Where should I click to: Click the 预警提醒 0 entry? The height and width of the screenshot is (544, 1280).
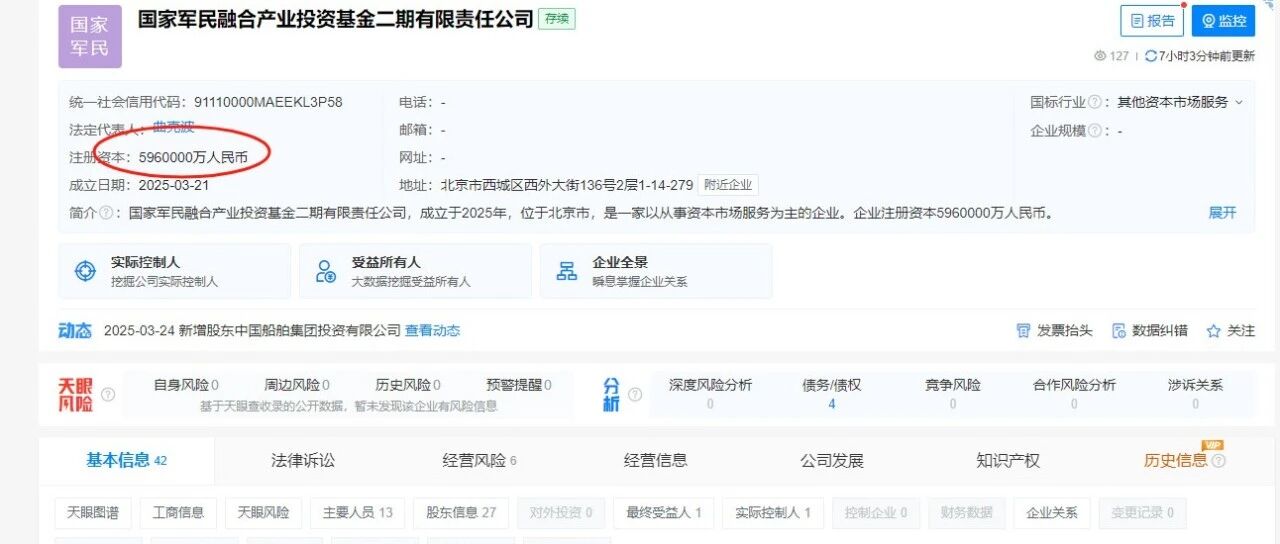pos(519,385)
